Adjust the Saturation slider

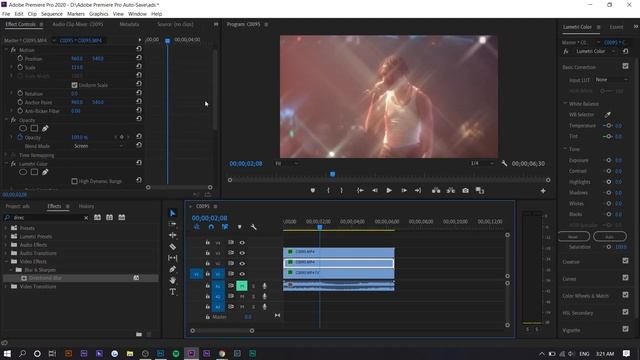click(x=608, y=247)
